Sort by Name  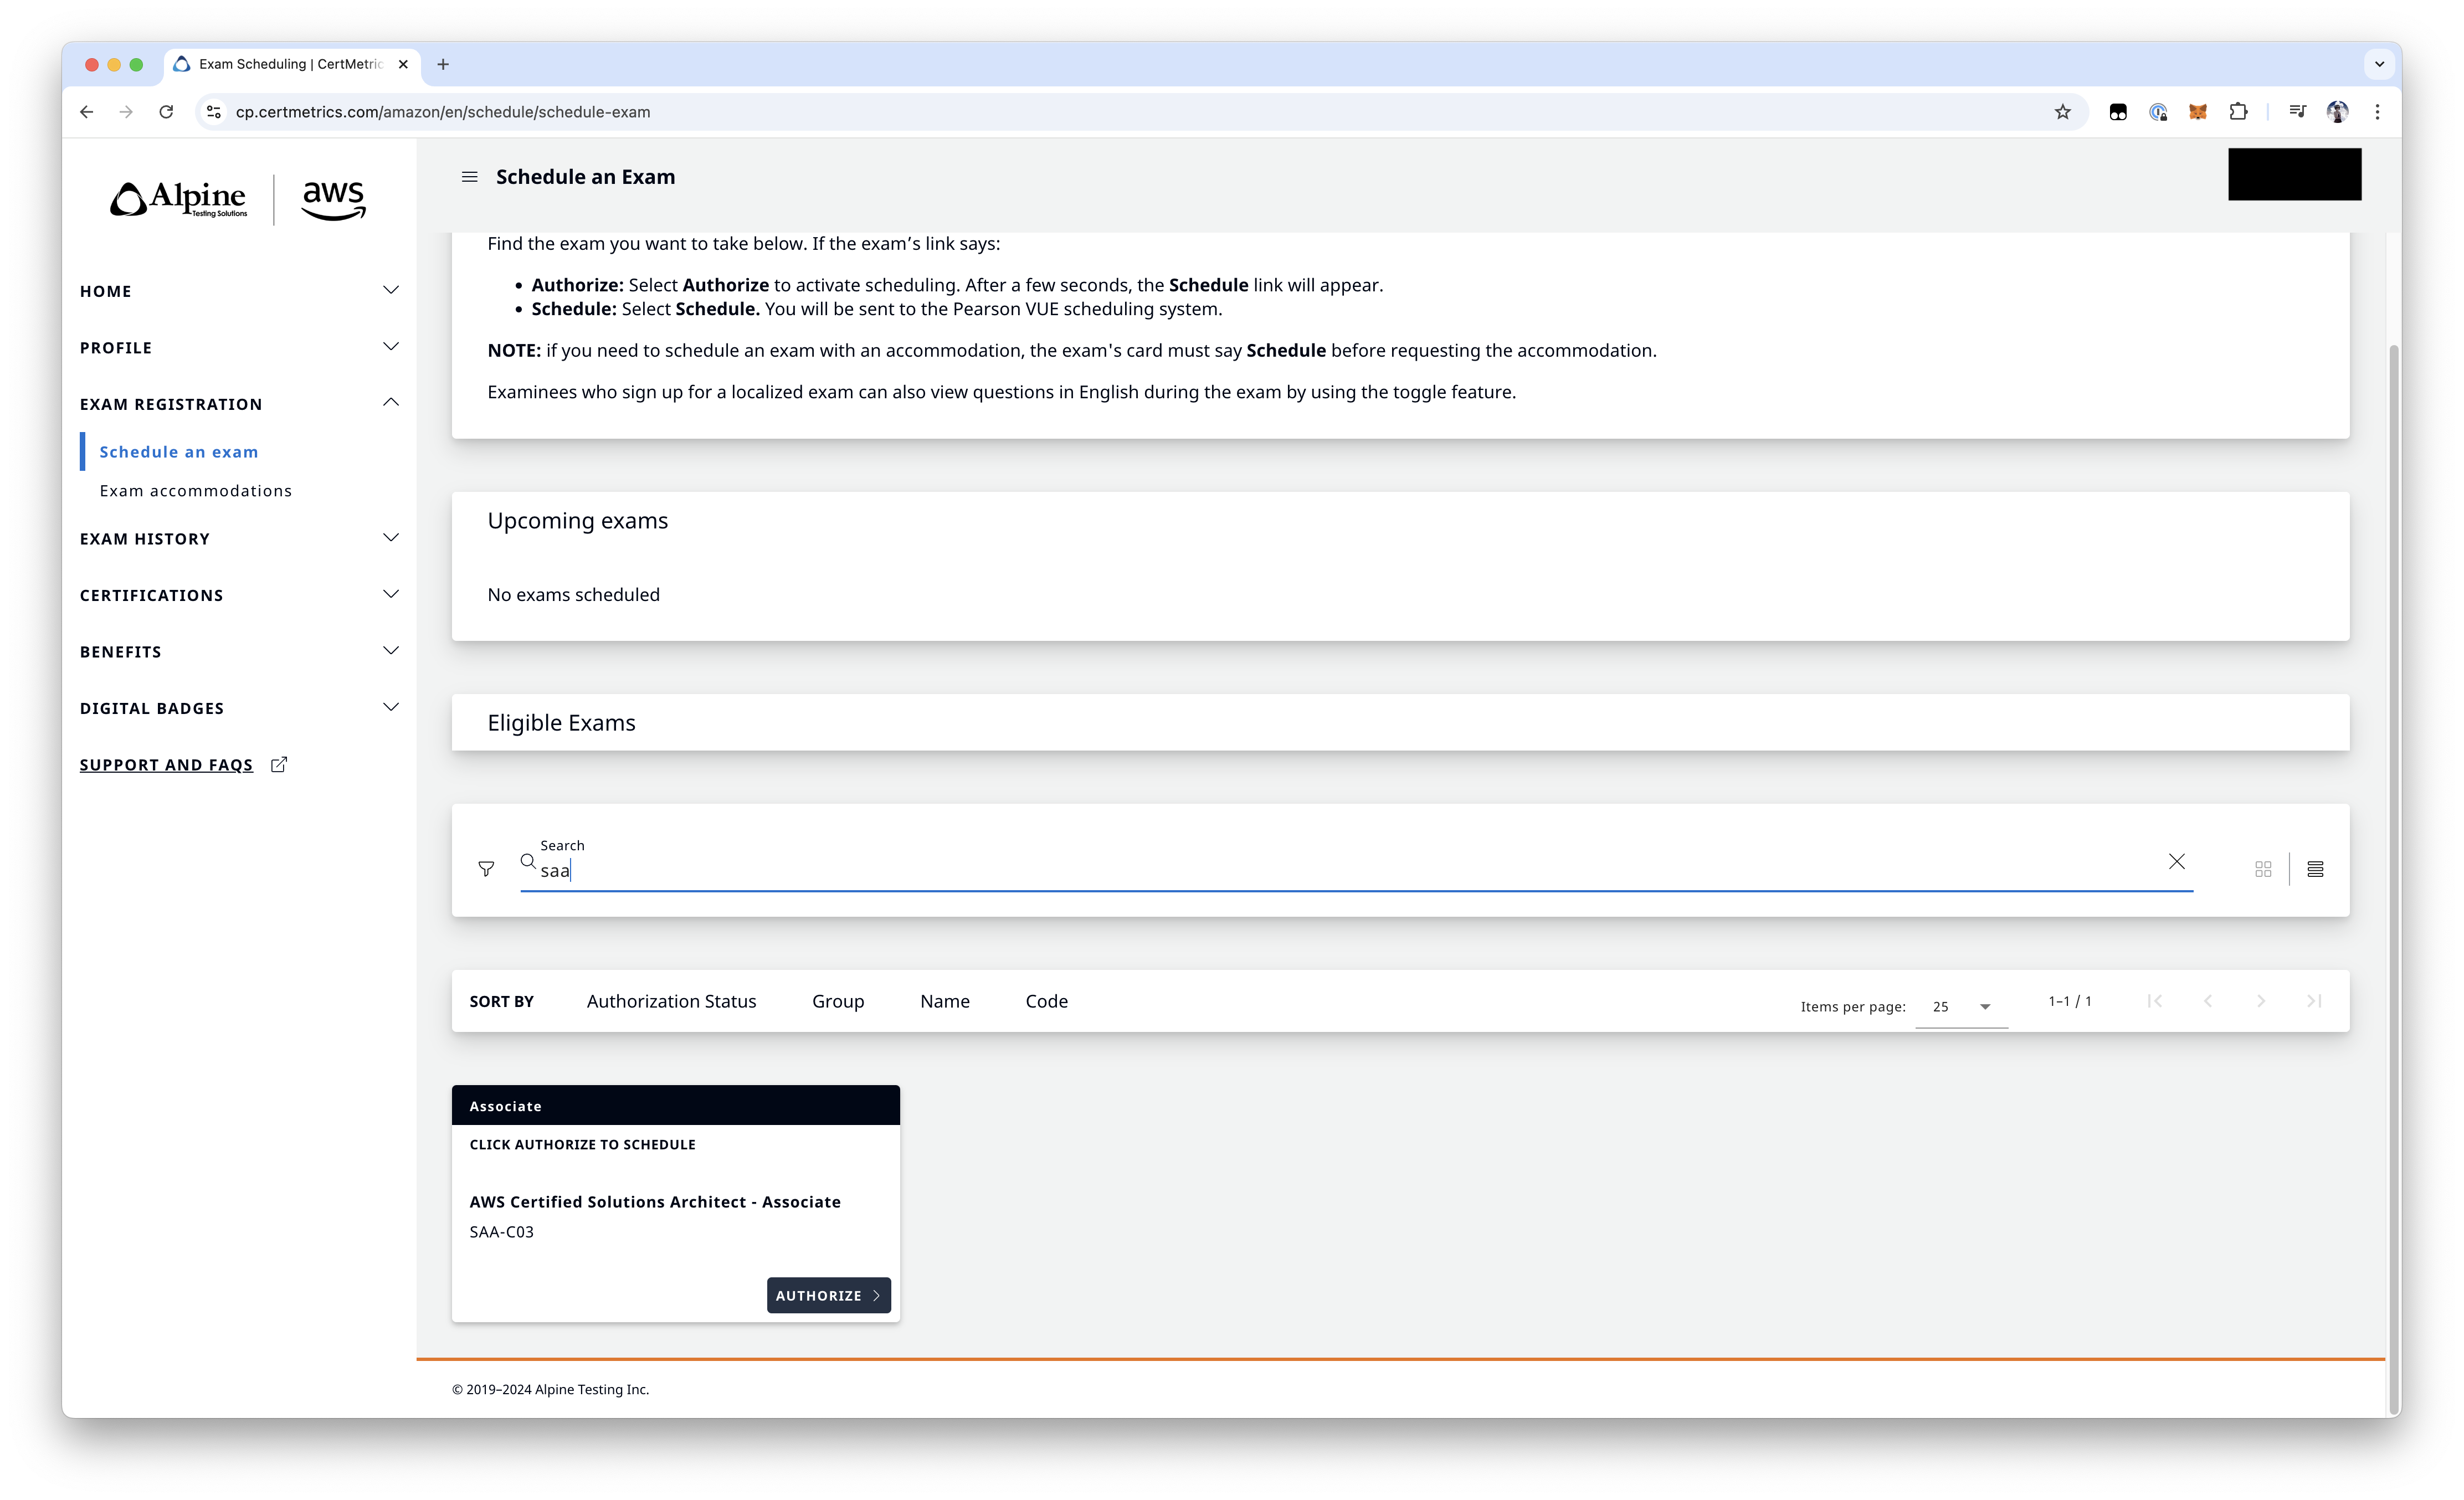tap(945, 1001)
